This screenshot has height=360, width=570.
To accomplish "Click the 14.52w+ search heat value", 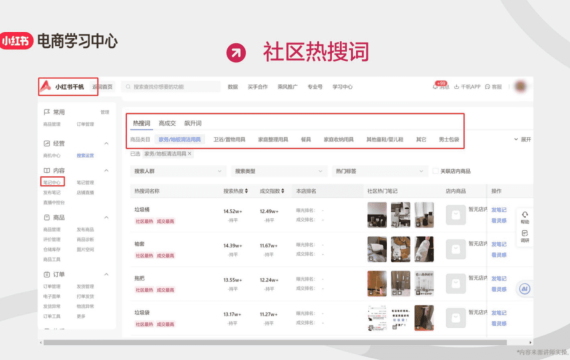I will (233, 211).
